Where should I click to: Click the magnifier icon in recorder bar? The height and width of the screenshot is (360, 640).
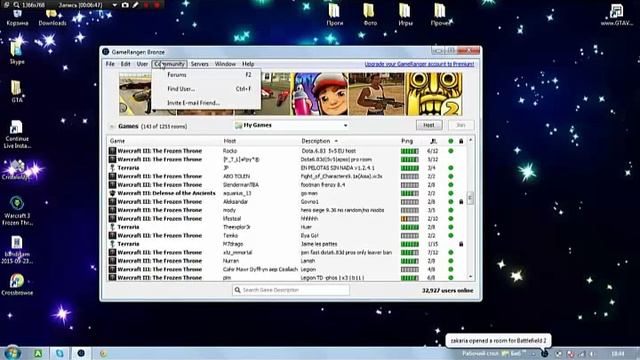(x=16, y=5)
